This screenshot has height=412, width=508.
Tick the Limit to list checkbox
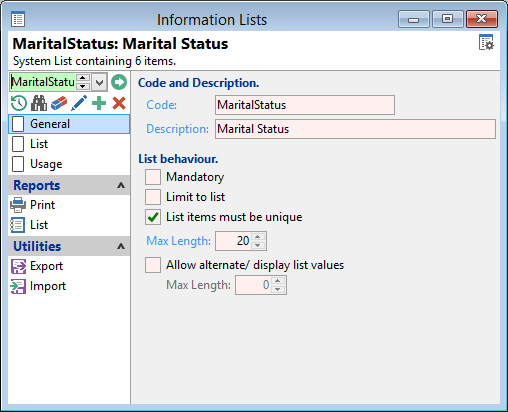pos(153,197)
